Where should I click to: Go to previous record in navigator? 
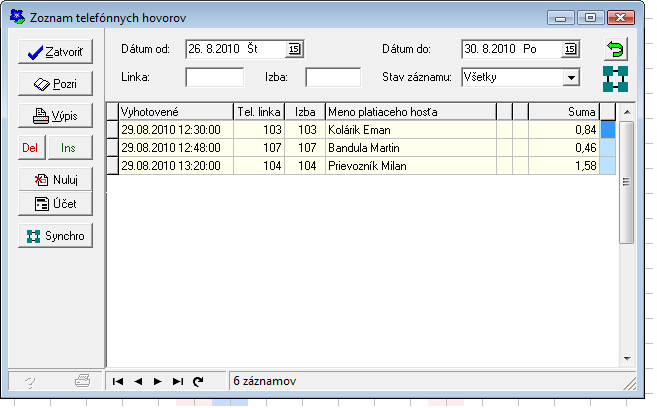coord(138,381)
